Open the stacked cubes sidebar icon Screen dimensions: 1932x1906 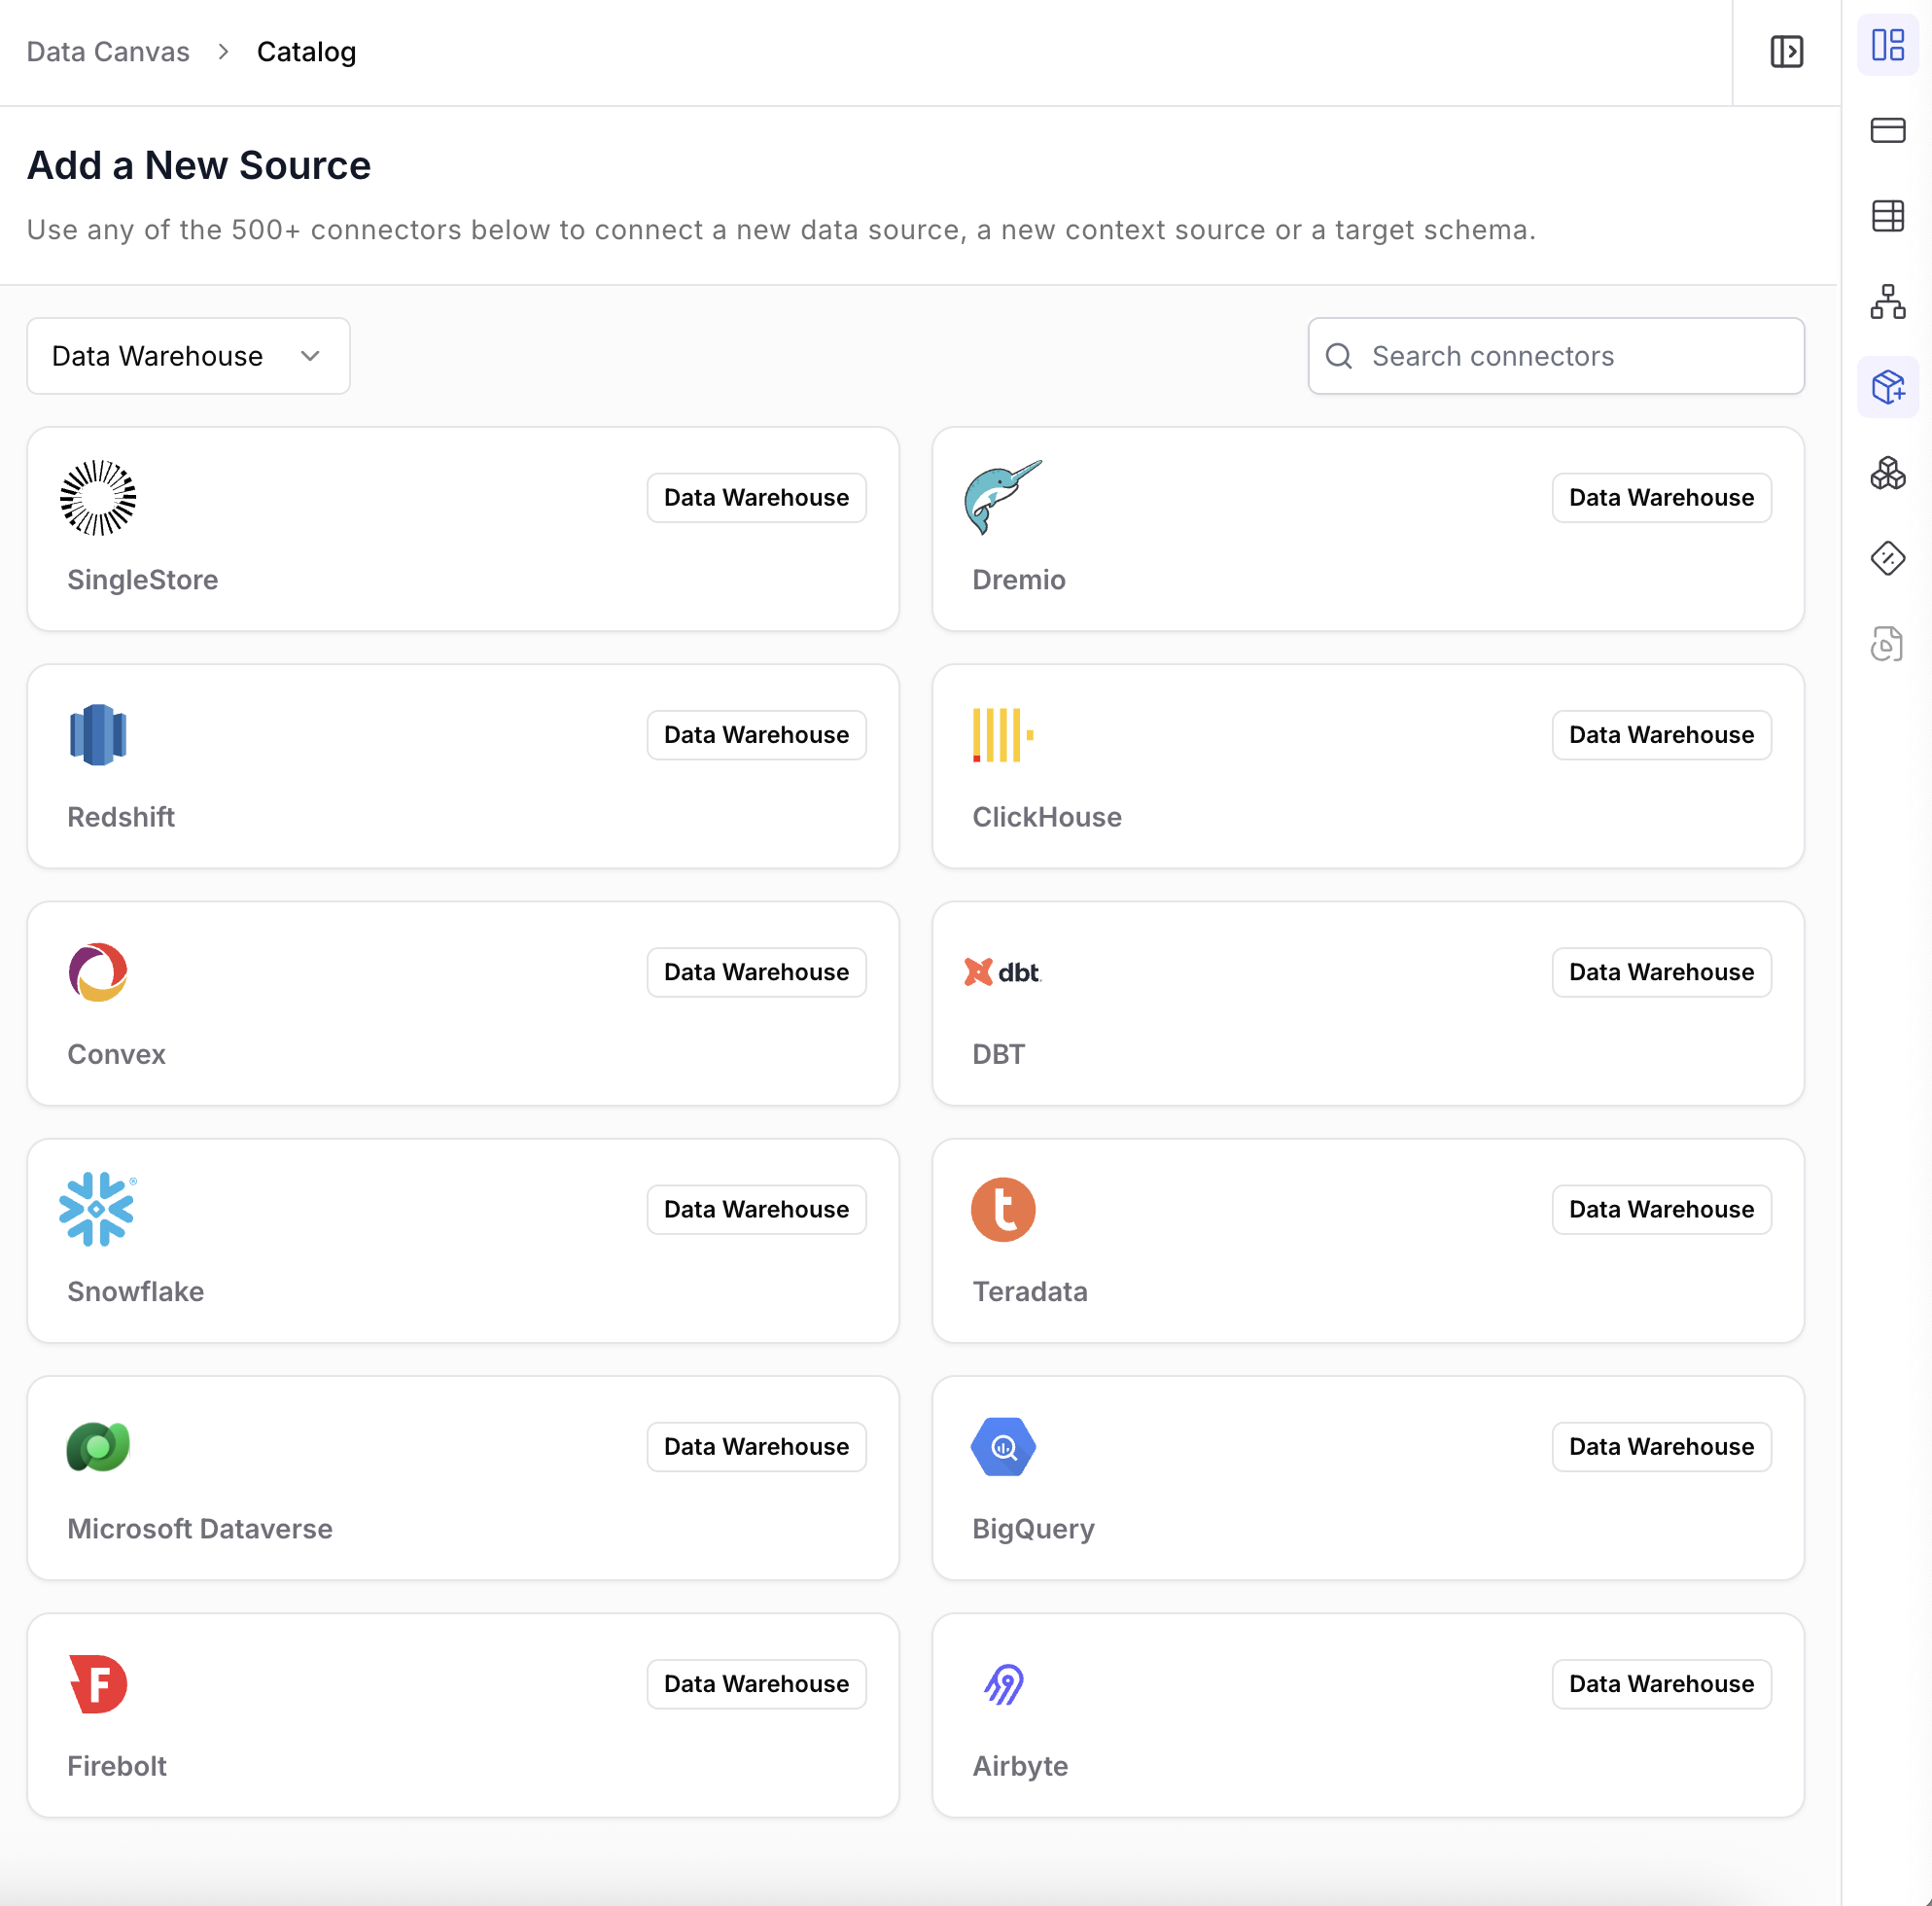pyautogui.click(x=1887, y=473)
